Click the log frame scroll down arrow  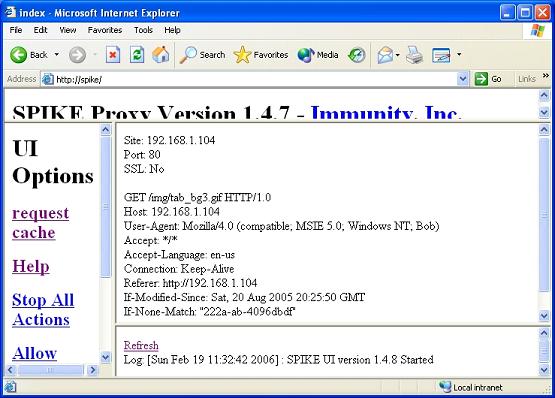click(x=544, y=370)
